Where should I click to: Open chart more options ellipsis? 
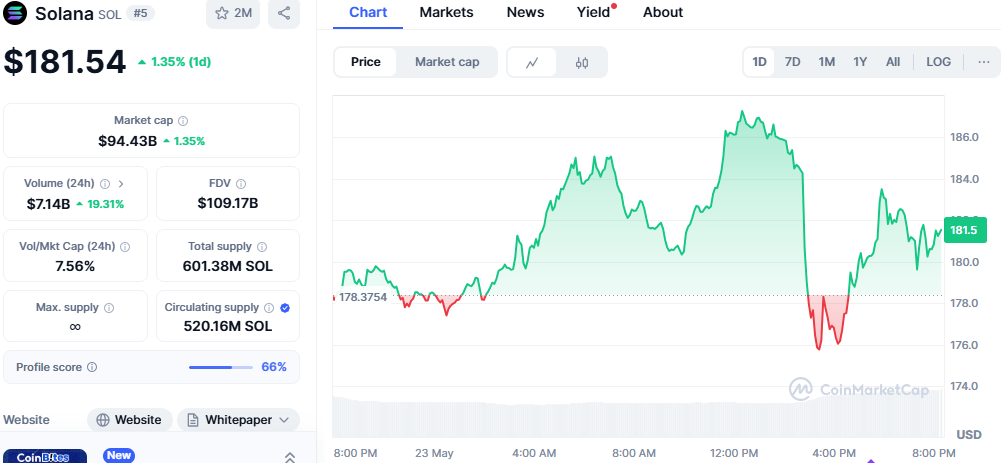coord(984,62)
